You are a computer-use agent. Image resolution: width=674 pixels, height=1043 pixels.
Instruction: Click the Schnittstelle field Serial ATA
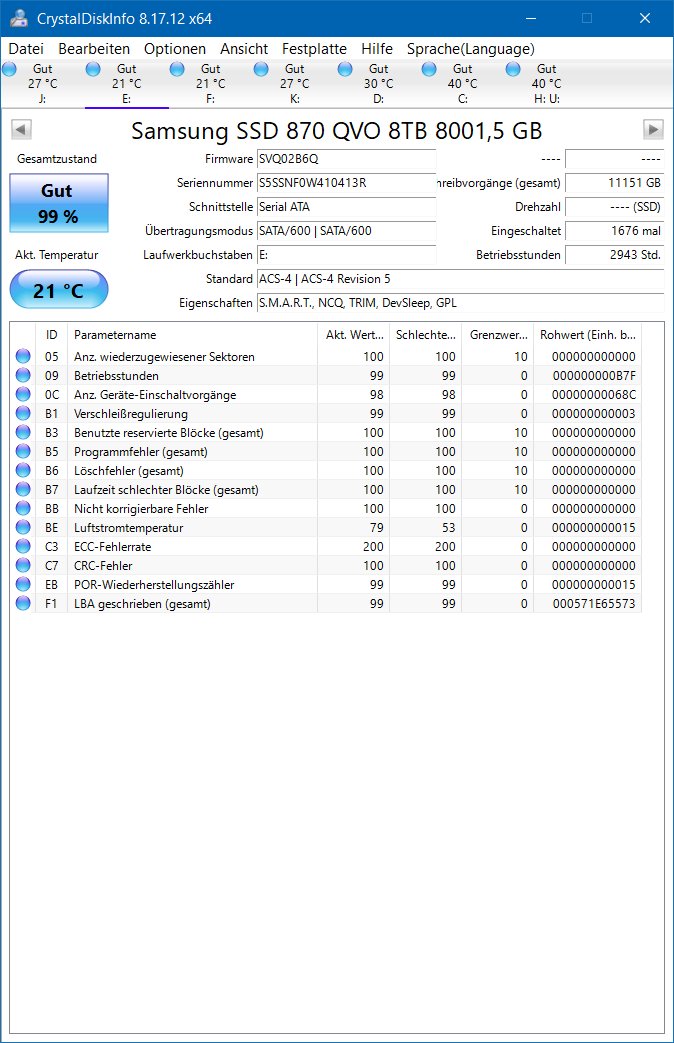point(346,207)
